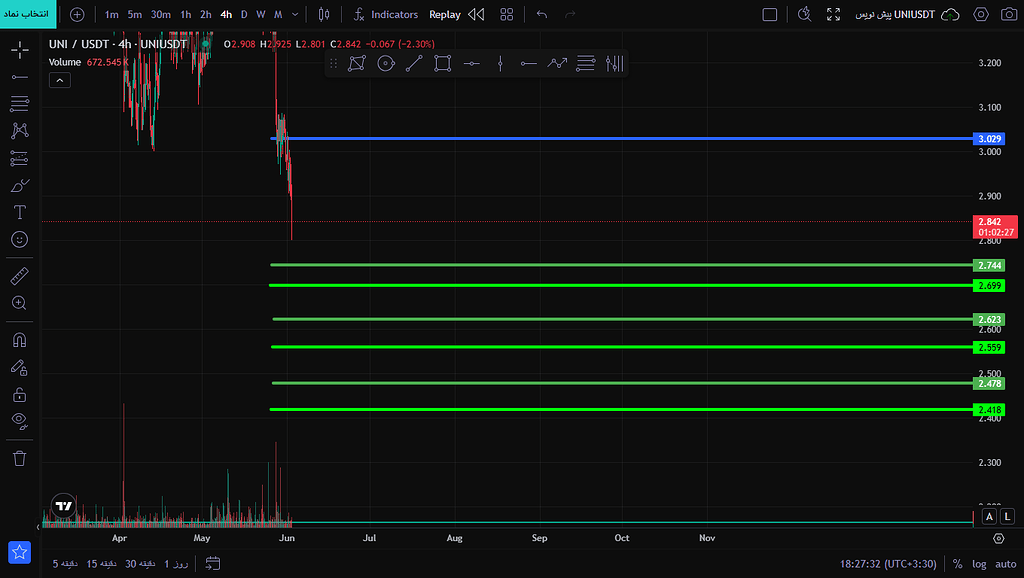Click the انتخاب نماد symbol button

28,14
